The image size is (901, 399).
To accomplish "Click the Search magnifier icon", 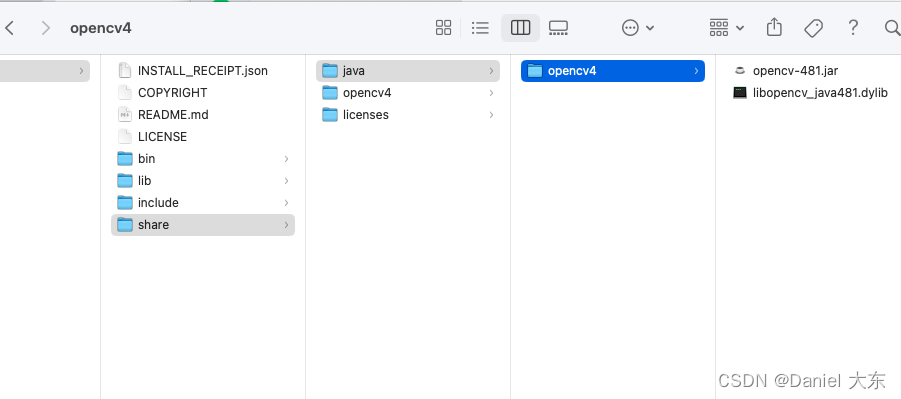I will click(892, 28).
